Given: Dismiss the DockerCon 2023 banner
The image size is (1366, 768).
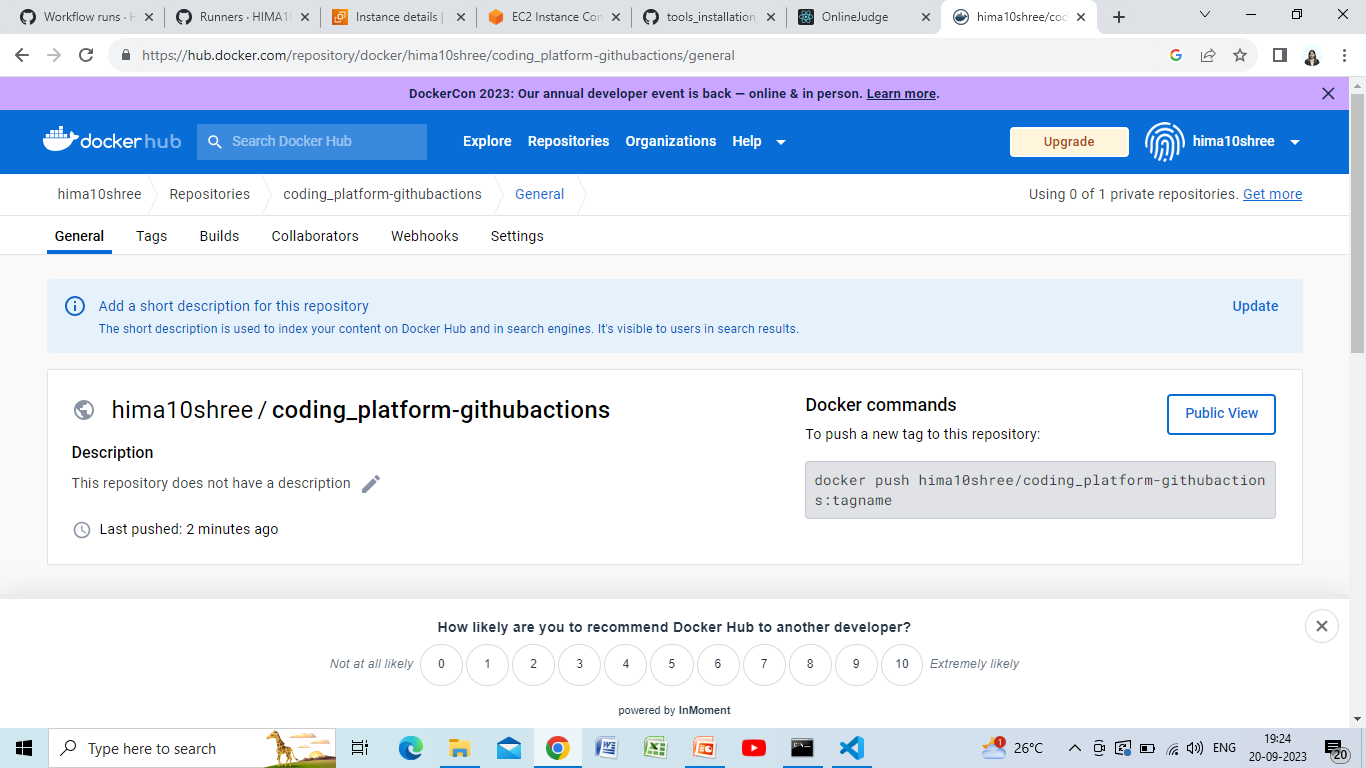Looking at the screenshot, I should tap(1328, 94).
